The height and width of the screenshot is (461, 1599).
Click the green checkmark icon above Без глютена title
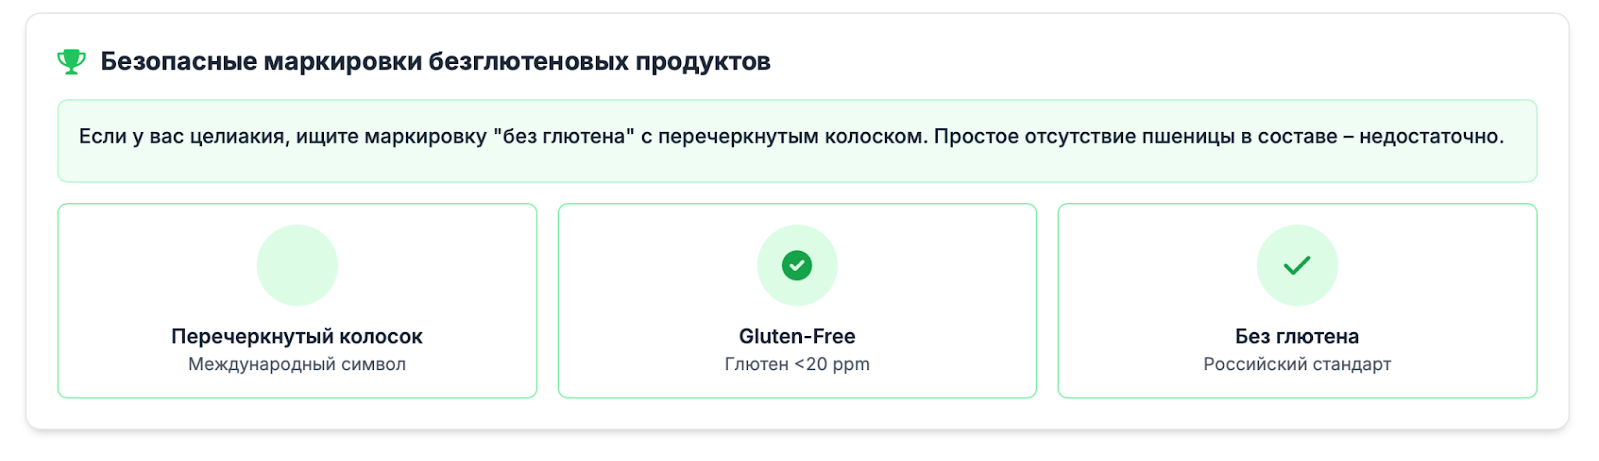tap(1297, 265)
